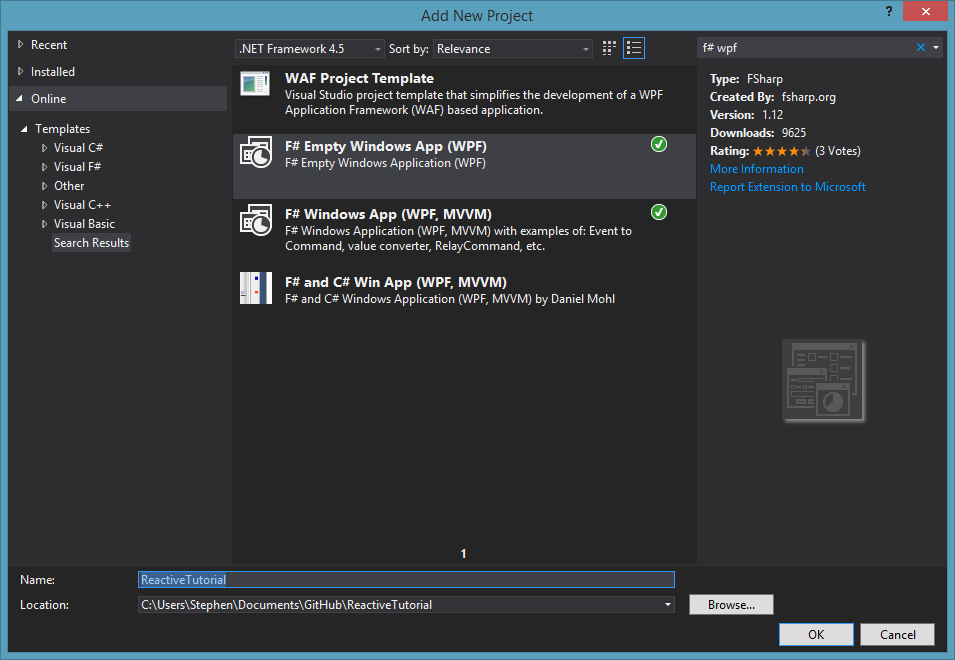
Task: Select F# Windows App (WPF, MVVM) title
Action: (x=388, y=214)
